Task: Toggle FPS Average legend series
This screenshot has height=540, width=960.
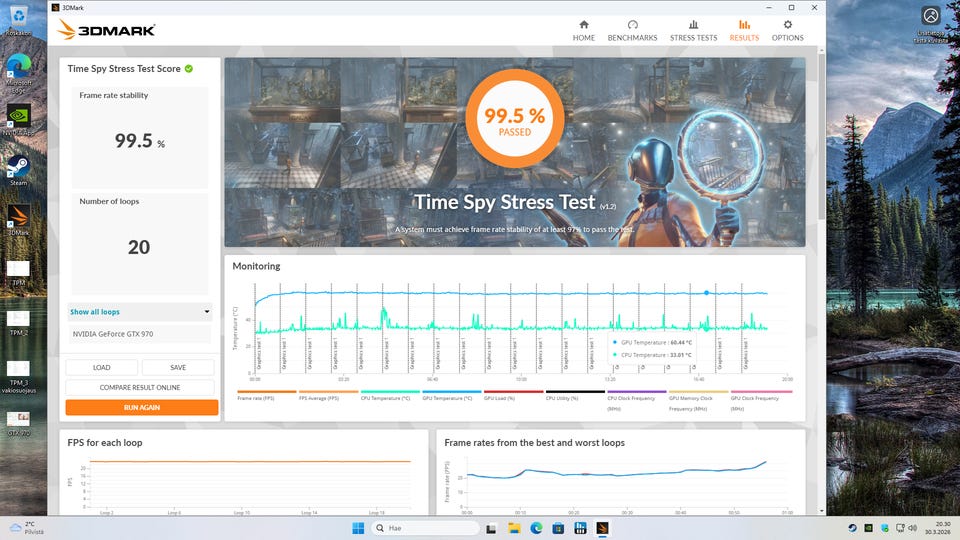Action: [x=328, y=396]
